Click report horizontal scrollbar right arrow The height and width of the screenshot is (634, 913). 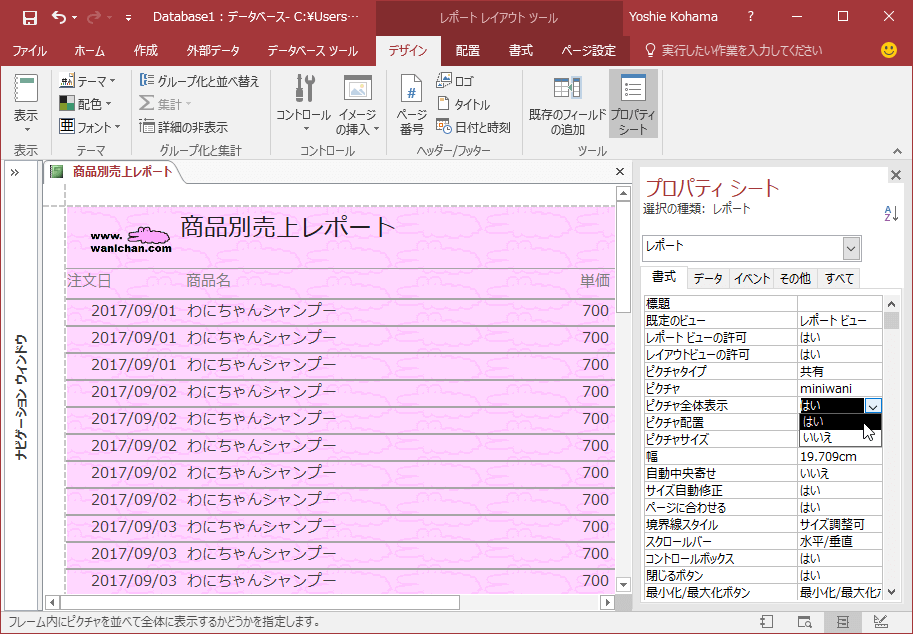(607, 603)
